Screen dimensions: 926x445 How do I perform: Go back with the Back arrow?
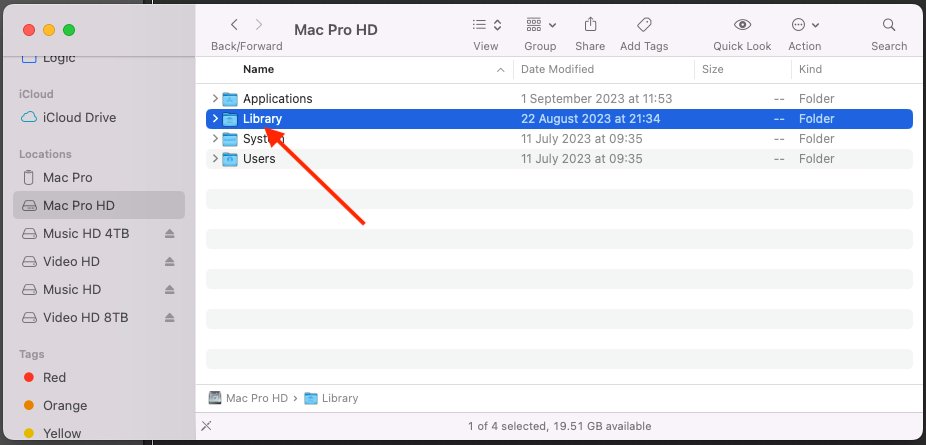pos(234,25)
